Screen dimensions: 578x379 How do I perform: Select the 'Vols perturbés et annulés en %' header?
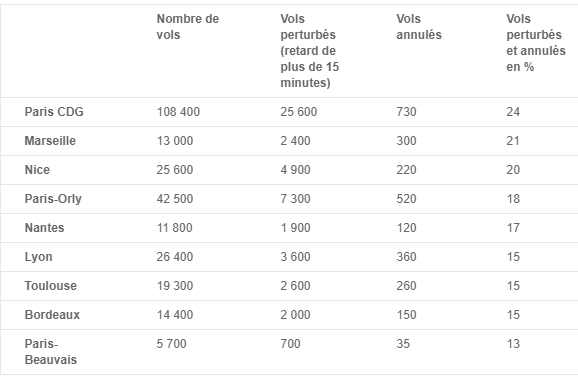(536, 43)
